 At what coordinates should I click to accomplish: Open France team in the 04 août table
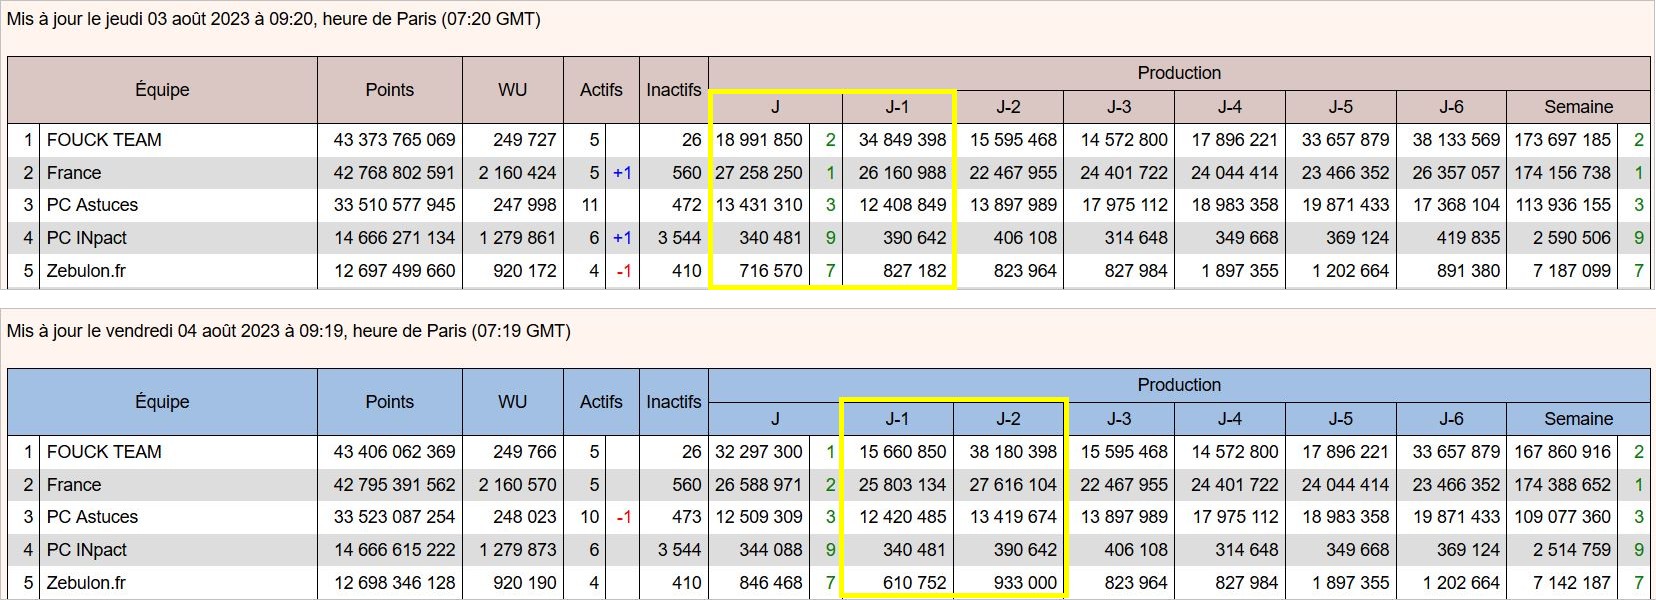click(x=74, y=485)
